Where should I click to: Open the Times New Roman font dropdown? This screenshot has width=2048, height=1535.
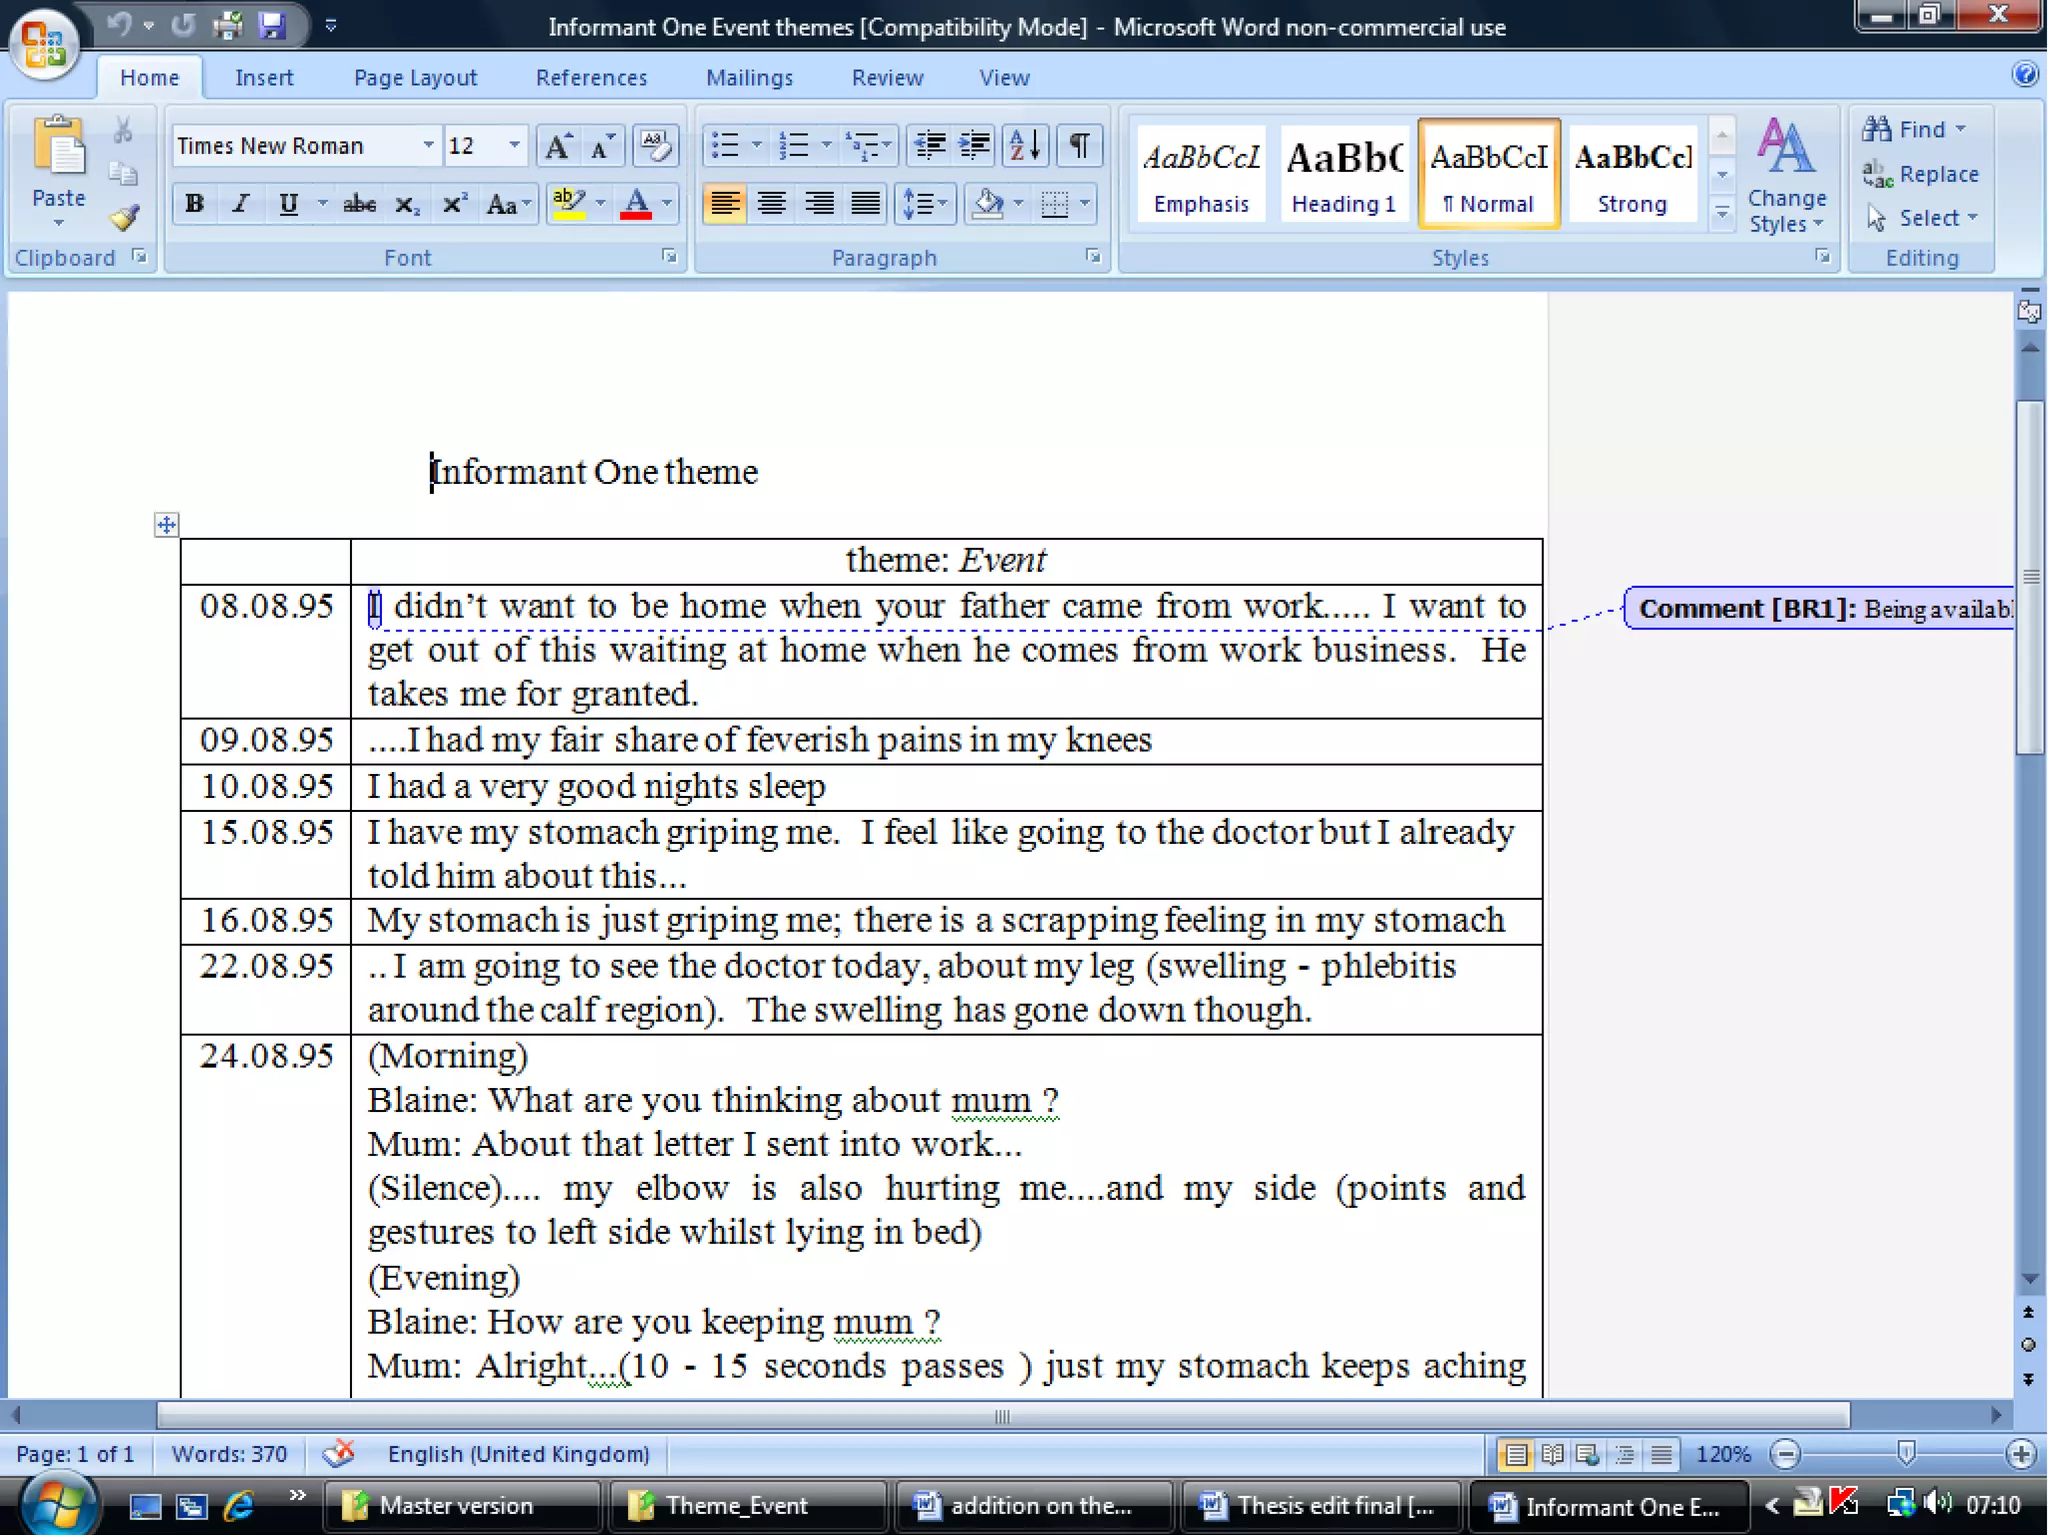coord(428,146)
